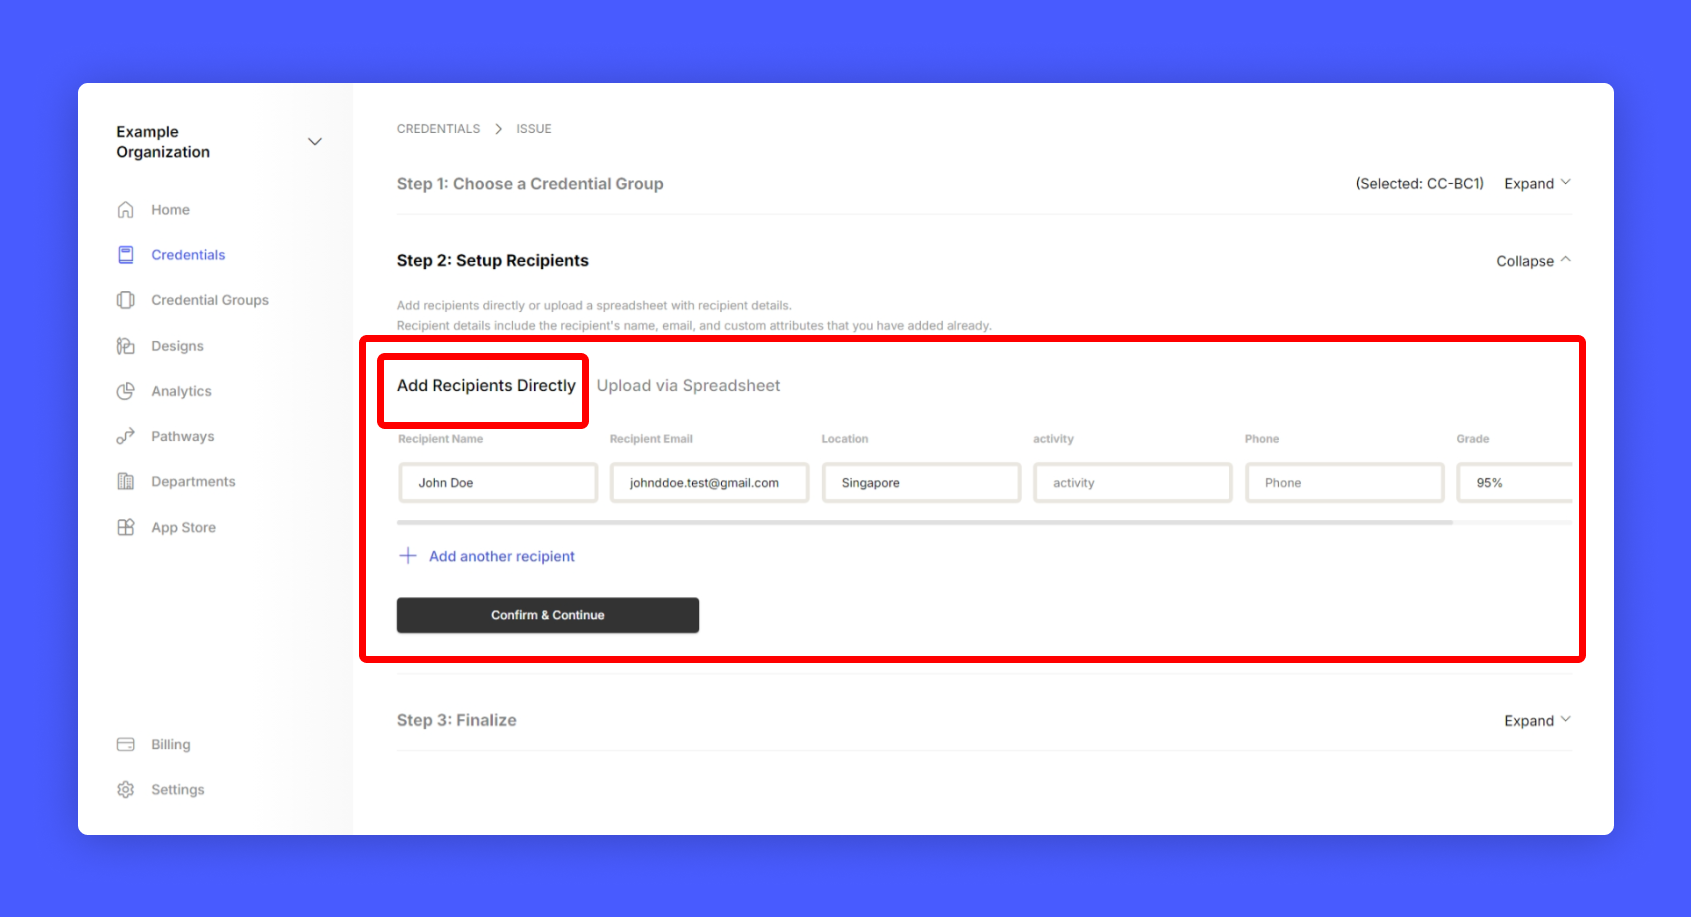The height and width of the screenshot is (917, 1691).
Task: Collapse Step 2 Setup Recipients section
Action: pos(1533,261)
